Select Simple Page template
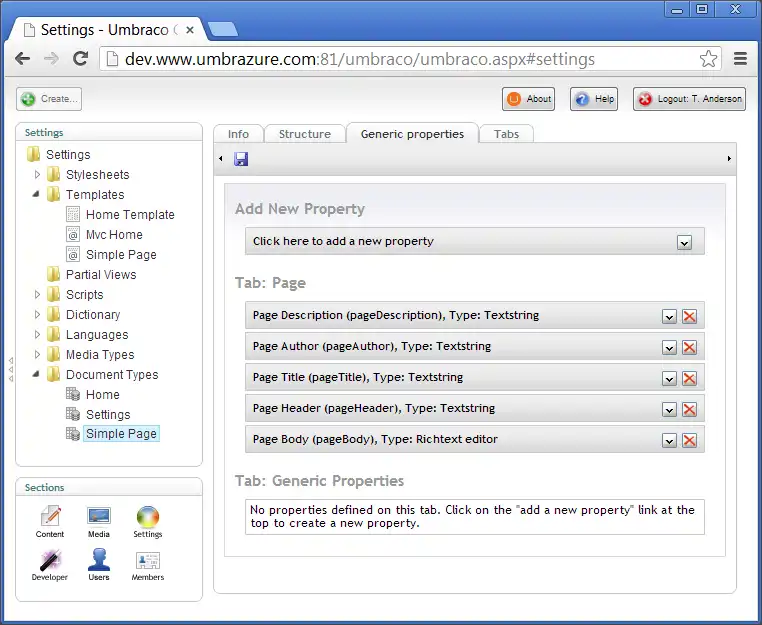Image resolution: width=762 pixels, height=625 pixels. (121, 255)
